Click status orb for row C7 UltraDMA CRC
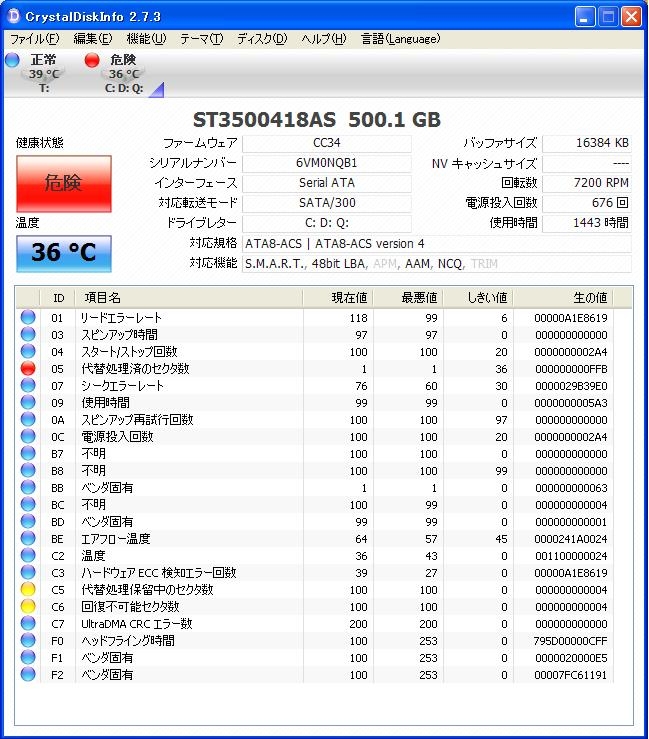 (28, 623)
